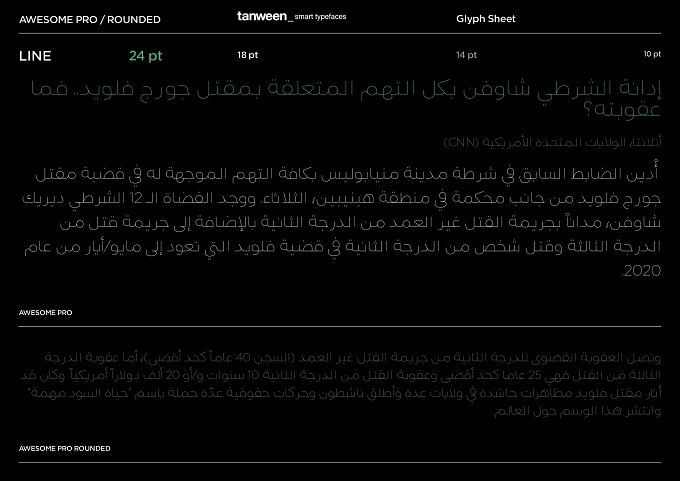Click the CNN dateline line
This screenshot has width=680, height=481.
click(x=552, y=142)
